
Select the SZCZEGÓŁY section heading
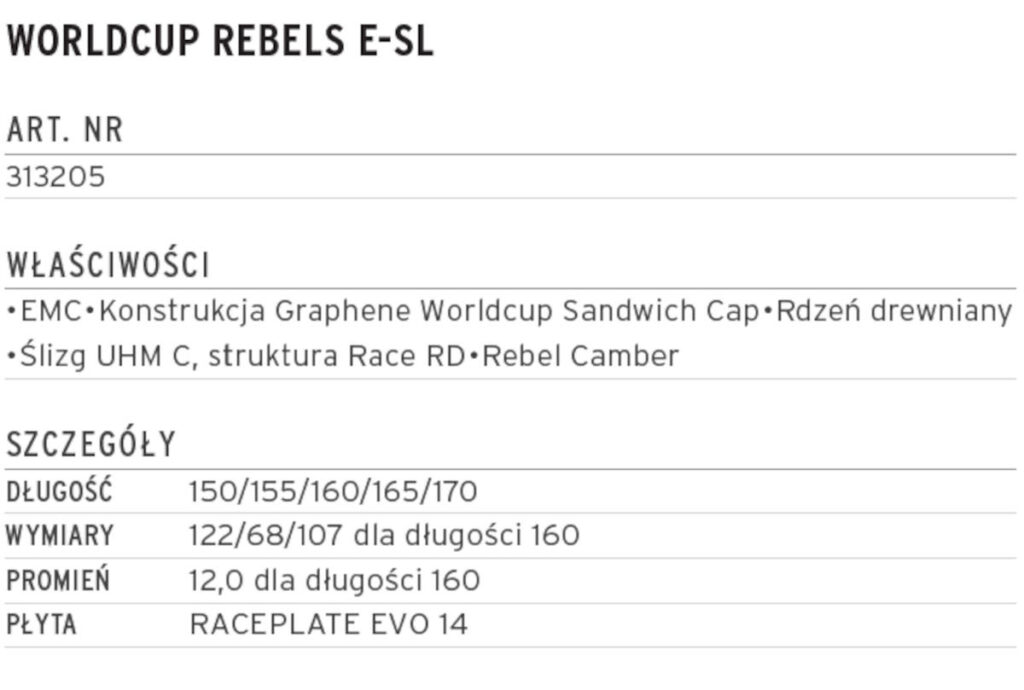coord(91,445)
